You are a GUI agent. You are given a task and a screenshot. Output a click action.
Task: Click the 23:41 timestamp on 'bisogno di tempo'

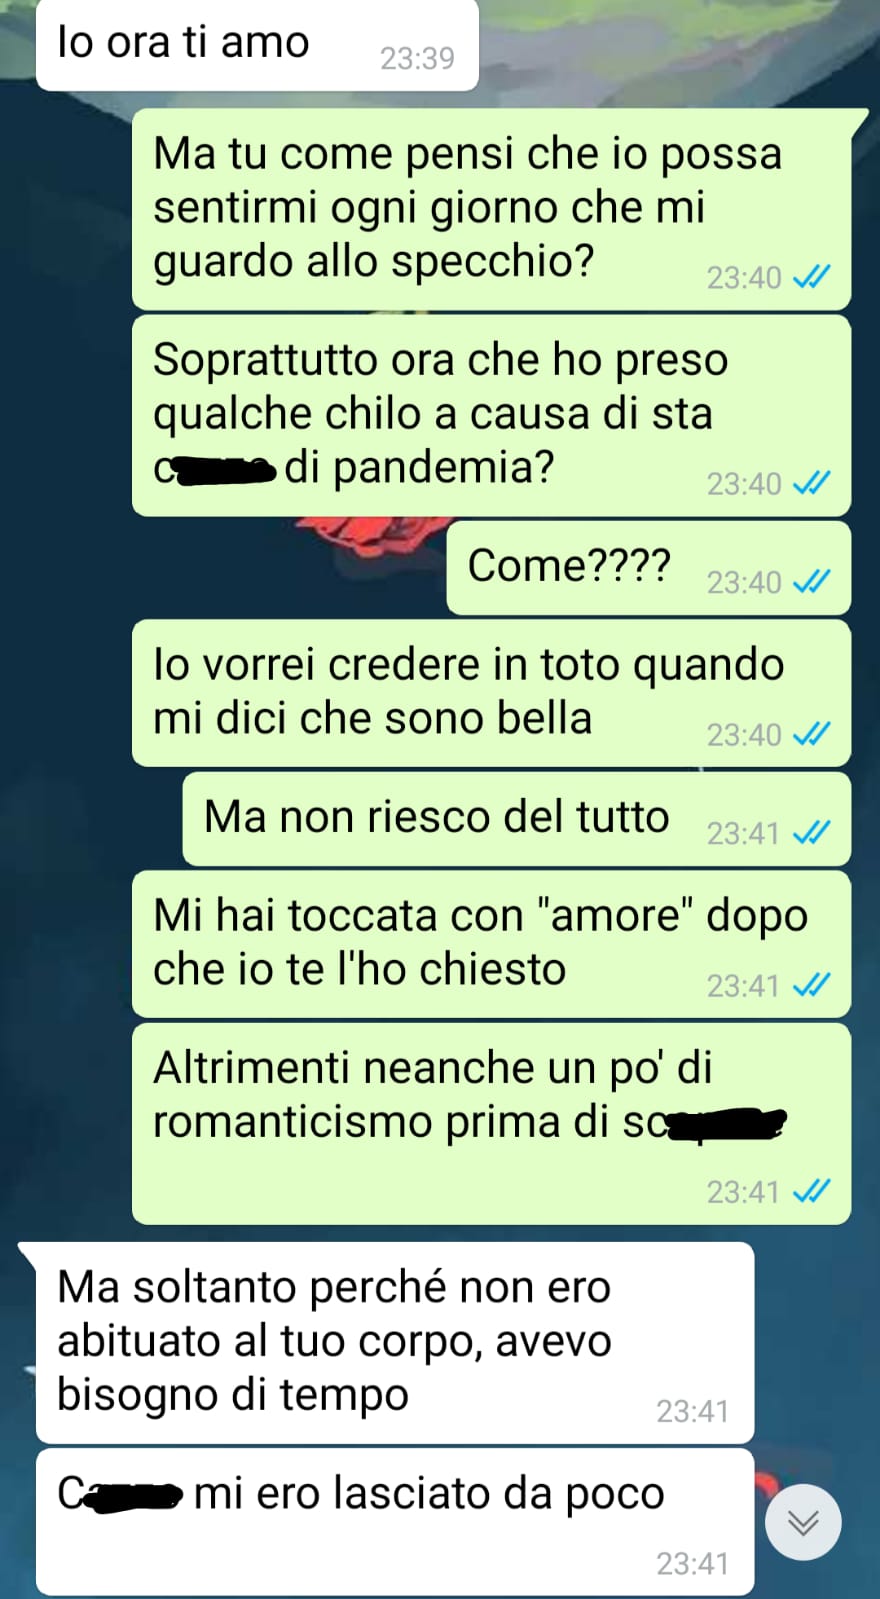[x=692, y=1411]
